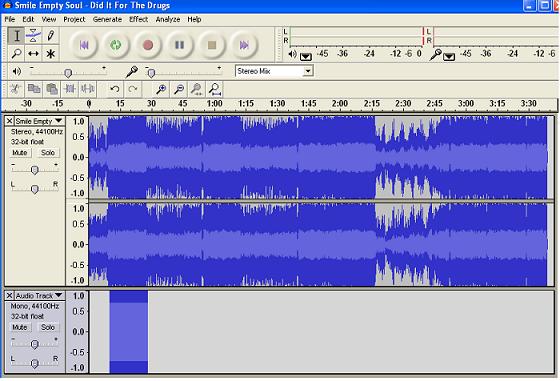Screen dimensions: 560x381
Task: Solo the Smile Empty stereo track
Action: [48, 153]
